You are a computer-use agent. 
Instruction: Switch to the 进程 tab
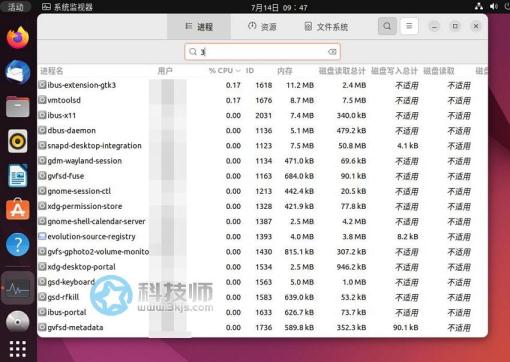(x=199, y=27)
